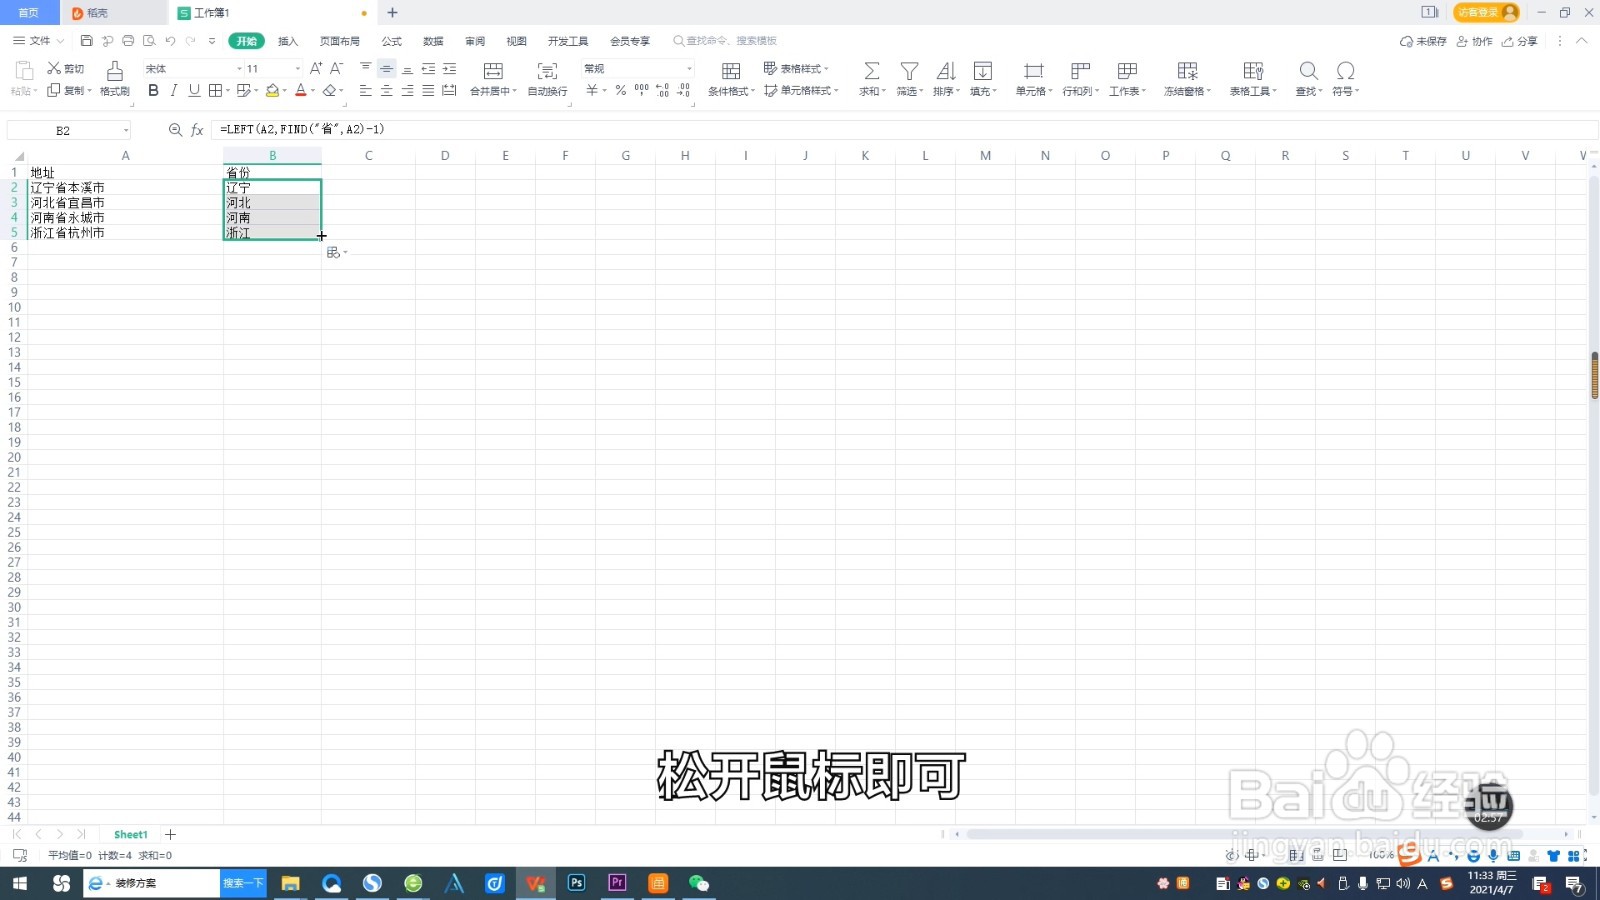Add a new sheet with the plus button
Viewport: 1600px width, 900px height.
[170, 834]
